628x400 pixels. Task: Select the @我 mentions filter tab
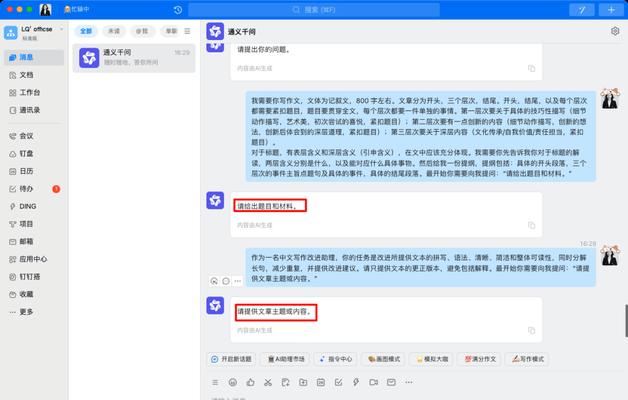(142, 31)
